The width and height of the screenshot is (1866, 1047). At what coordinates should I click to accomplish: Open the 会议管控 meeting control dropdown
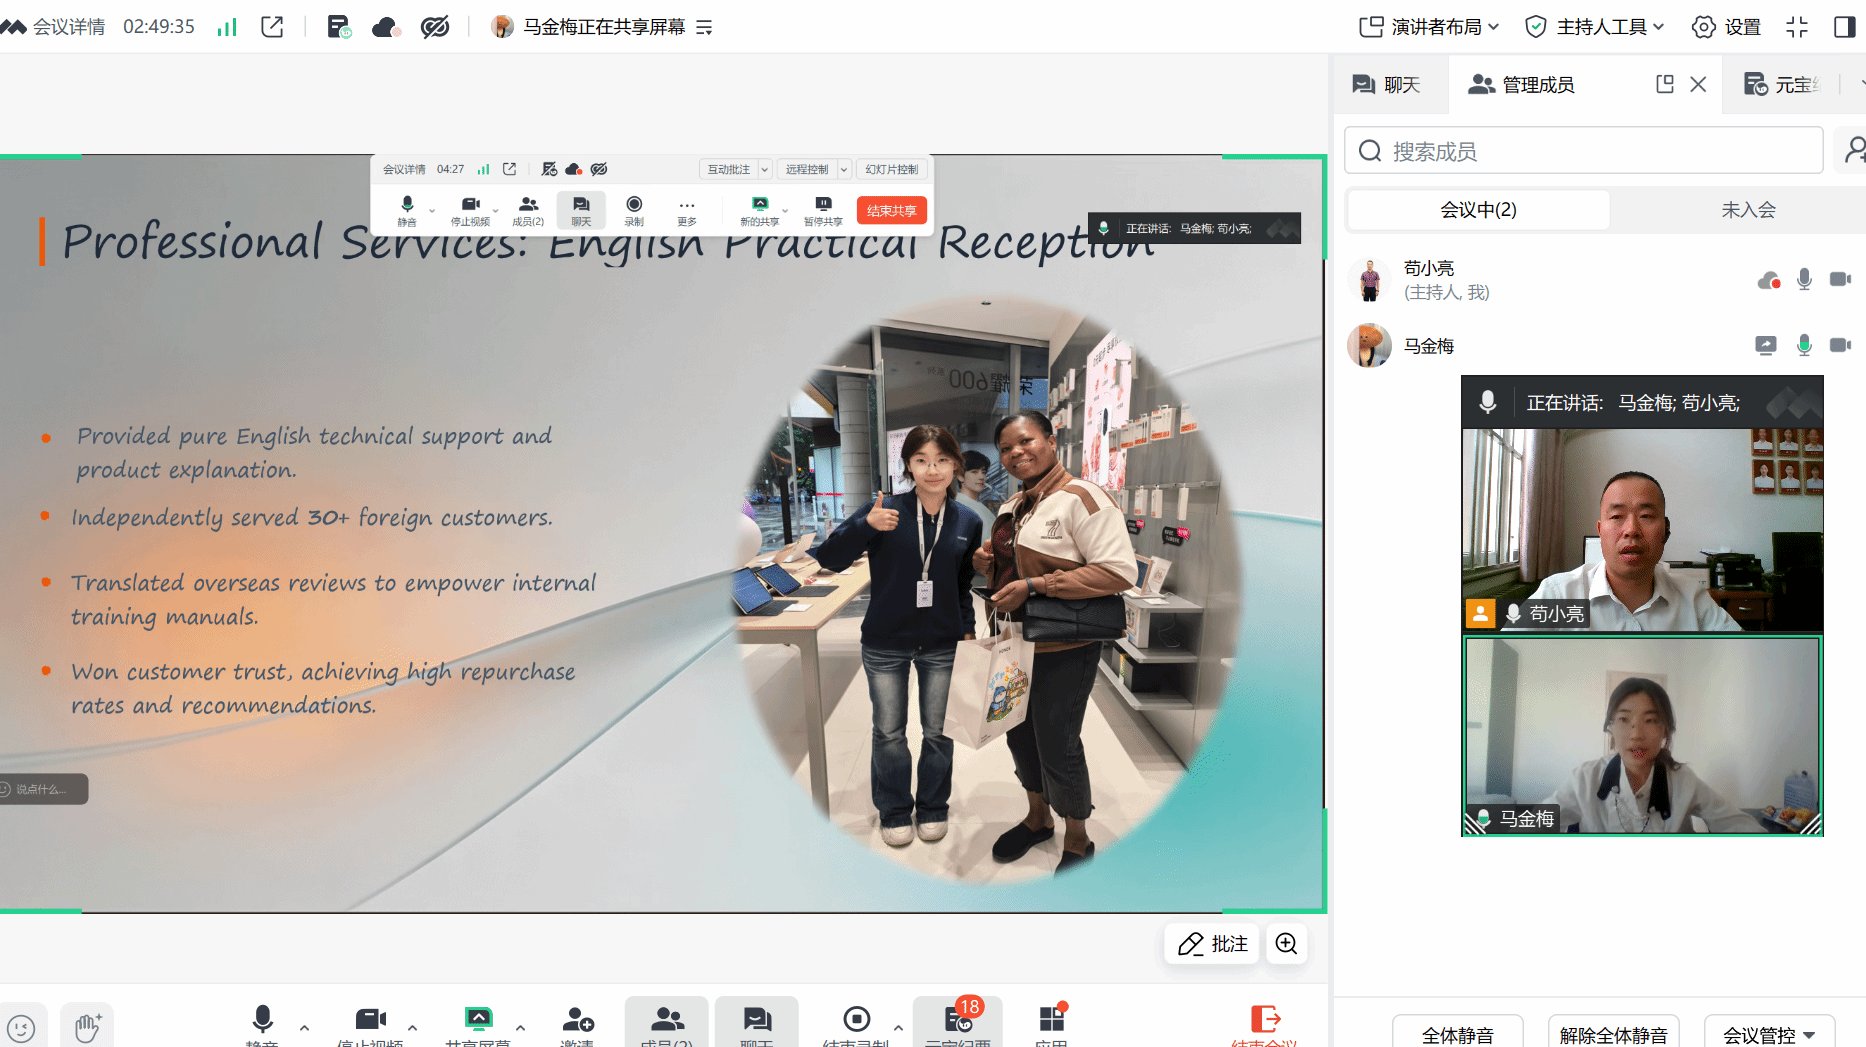[1769, 1033]
